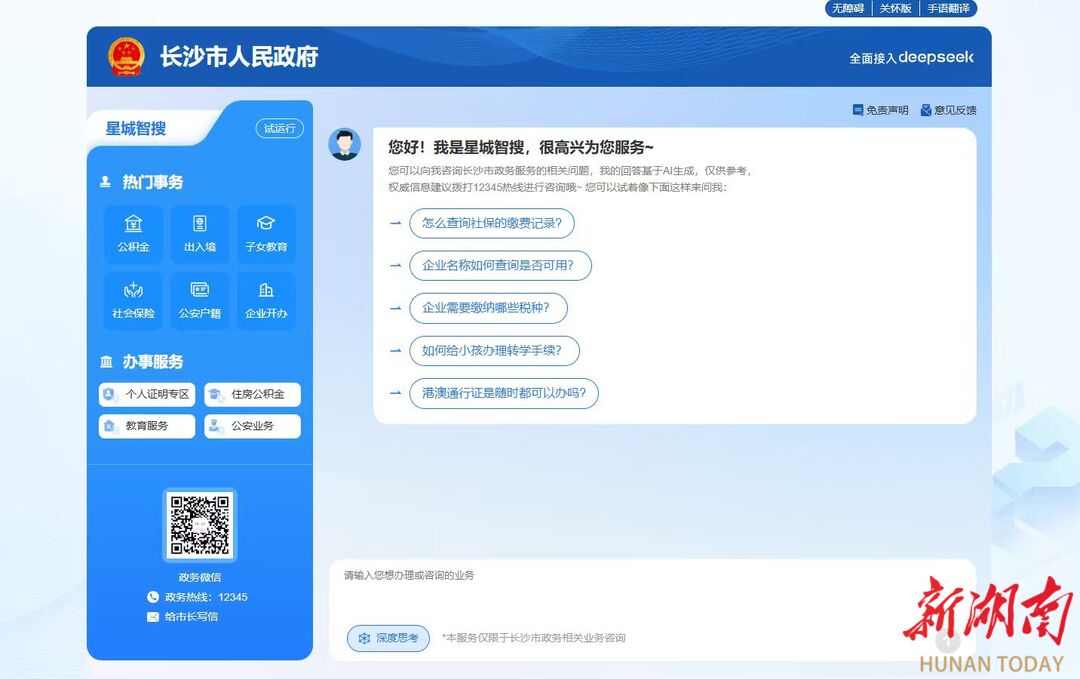Screen dimensions: 1080x679
Task: Select the 企业开办 business setup icon
Action: point(266,300)
